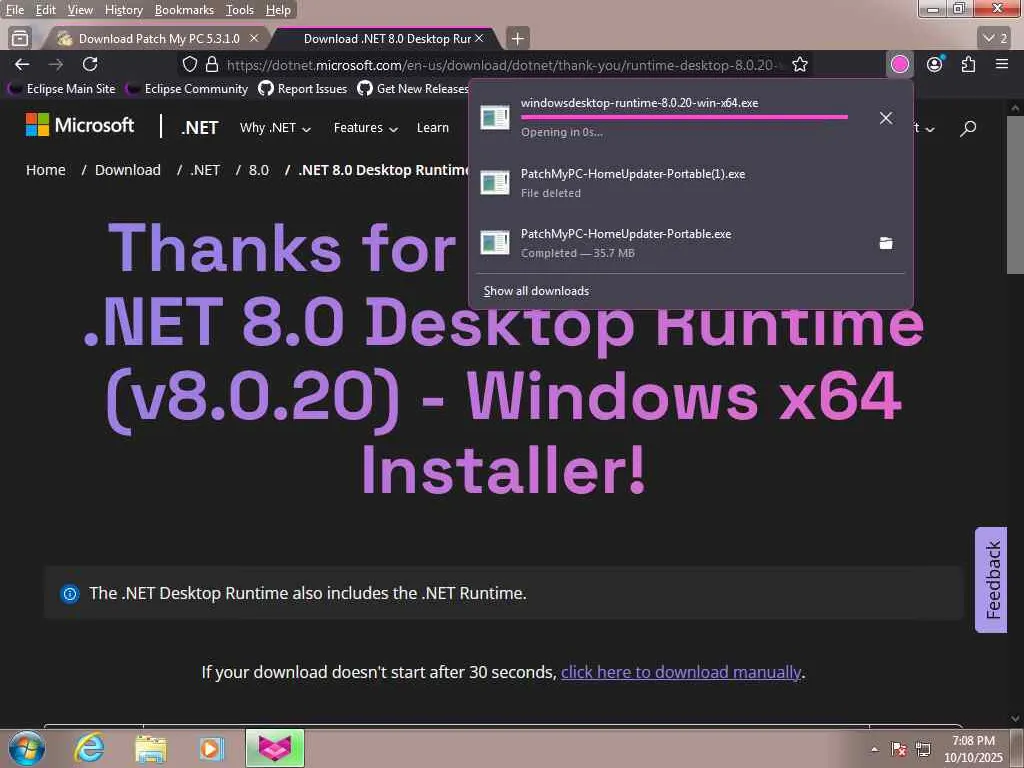Close the Download .NET 8.0 Desktop tab
This screenshot has width=1024, height=768.
click(x=479, y=39)
